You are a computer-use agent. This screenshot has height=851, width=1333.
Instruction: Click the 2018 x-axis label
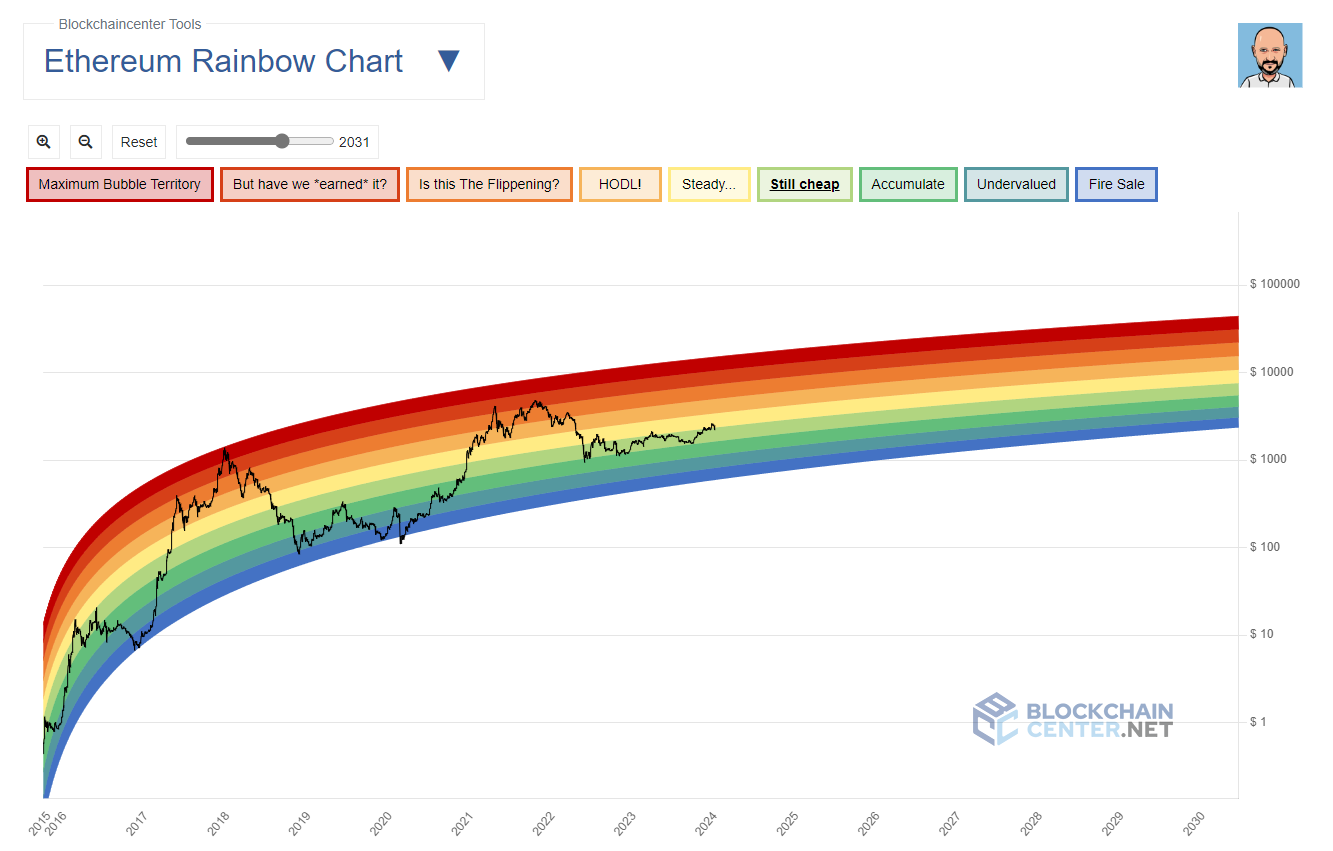pyautogui.click(x=218, y=823)
